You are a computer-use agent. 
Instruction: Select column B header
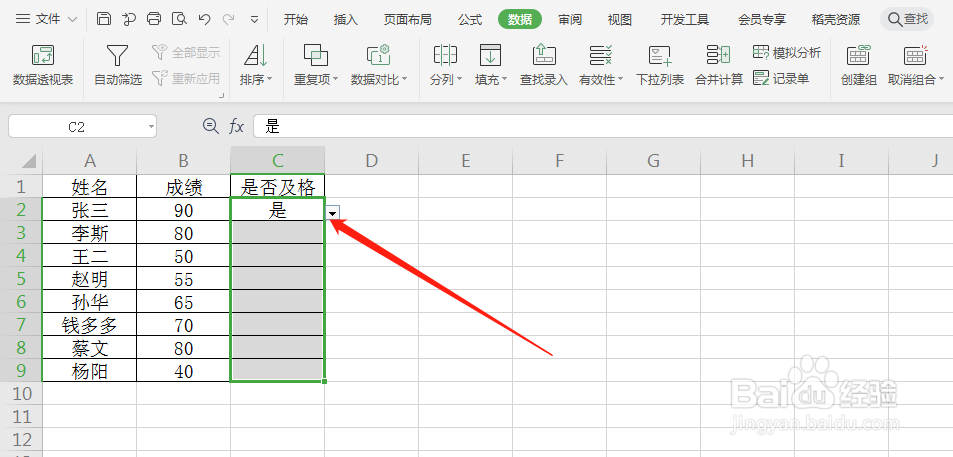[x=184, y=160]
